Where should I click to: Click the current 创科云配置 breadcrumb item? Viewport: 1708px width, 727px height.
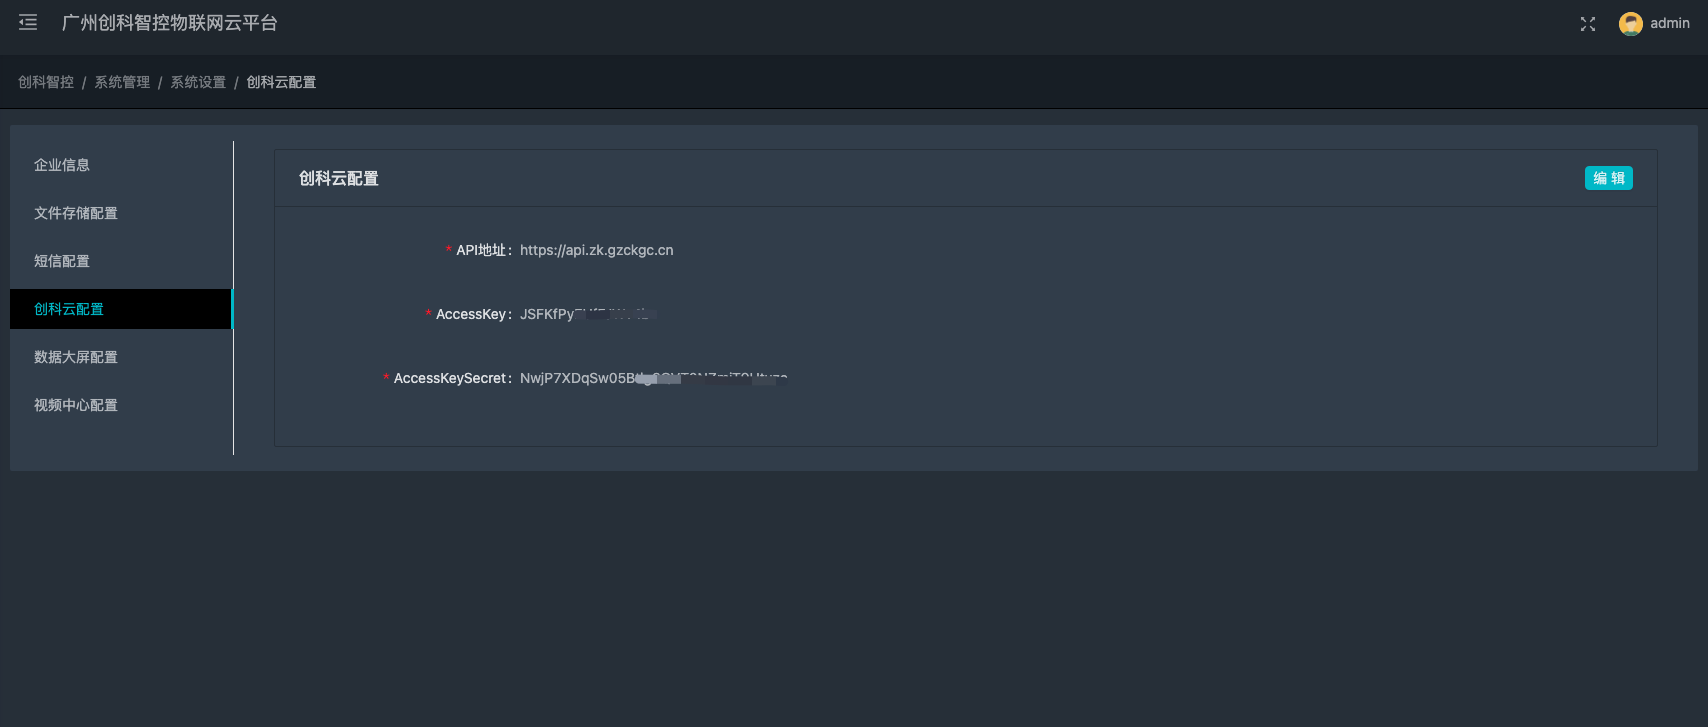281,82
